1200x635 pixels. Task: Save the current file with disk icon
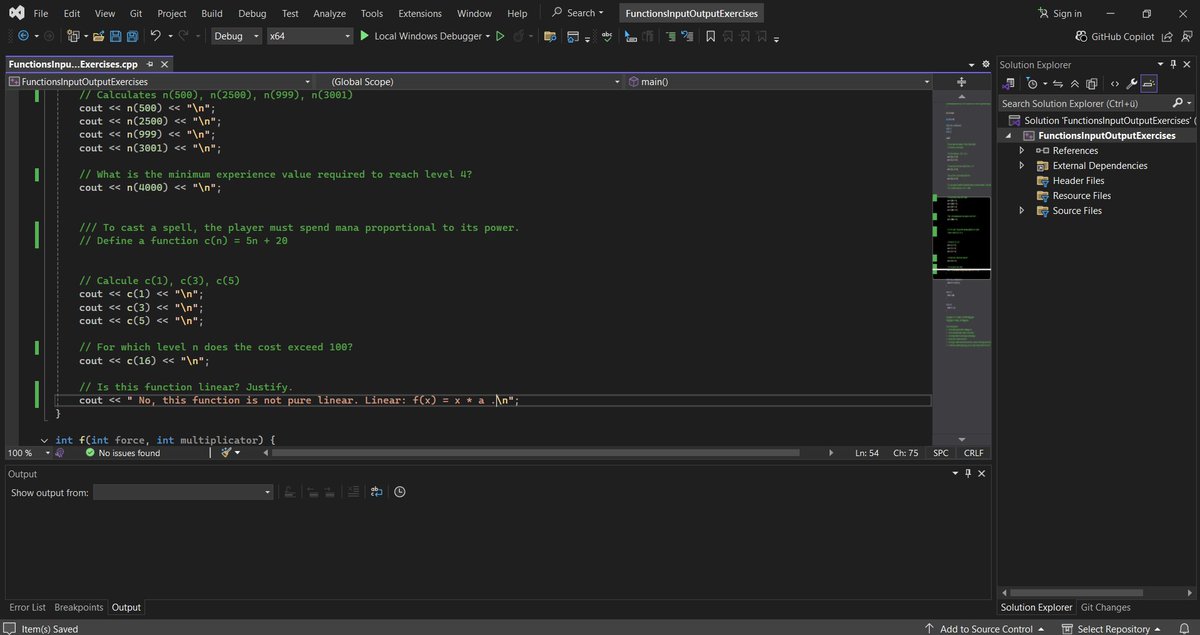(x=115, y=36)
